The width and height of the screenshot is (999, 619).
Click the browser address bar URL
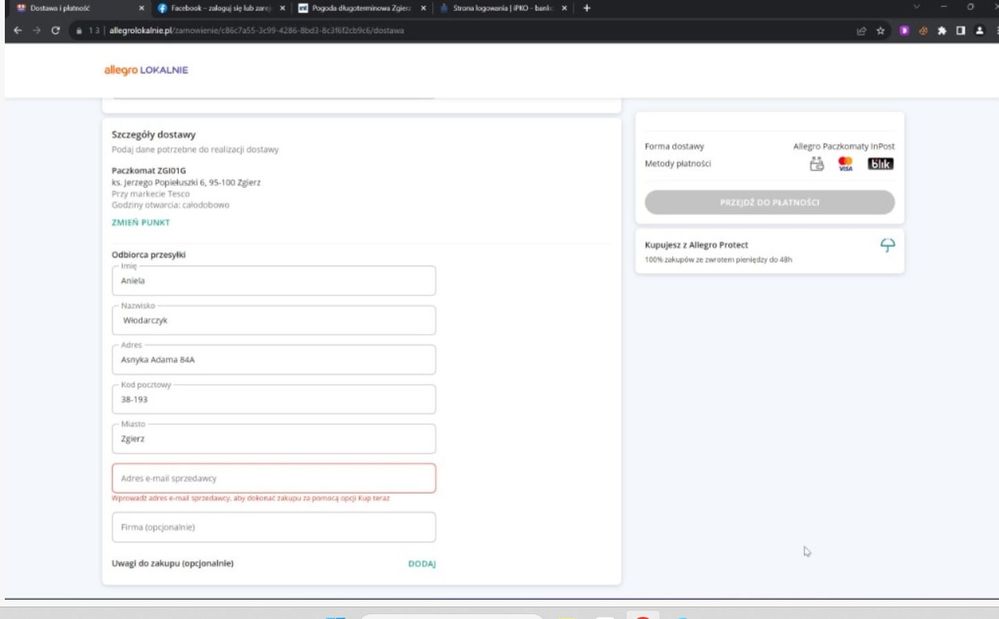coord(256,31)
